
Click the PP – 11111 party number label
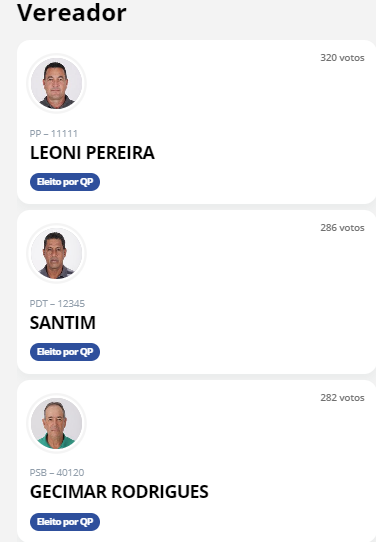pos(54,133)
